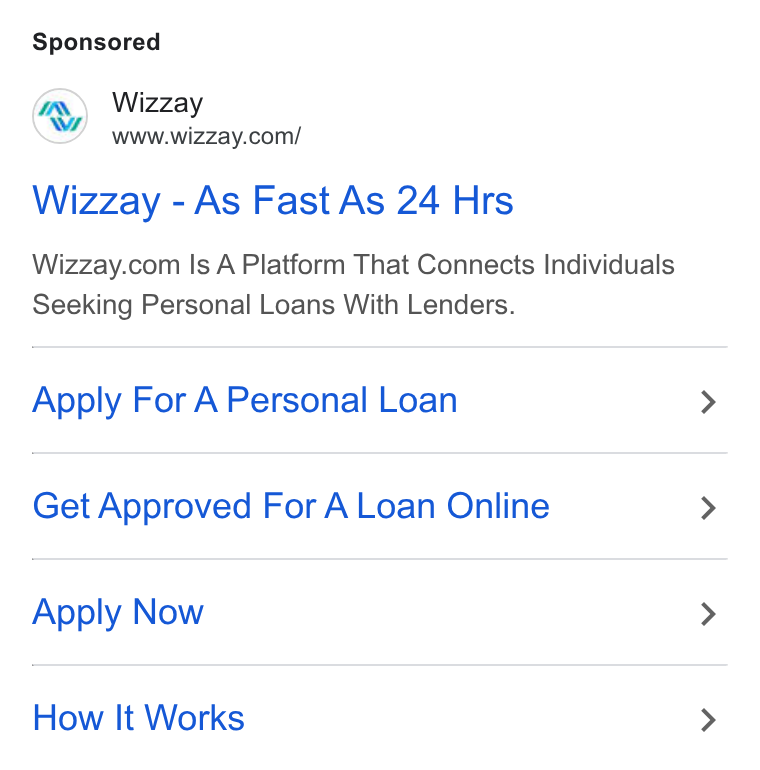The image size is (760, 770).
Task: Visit the How It Works sitelink
Action: tap(138, 718)
